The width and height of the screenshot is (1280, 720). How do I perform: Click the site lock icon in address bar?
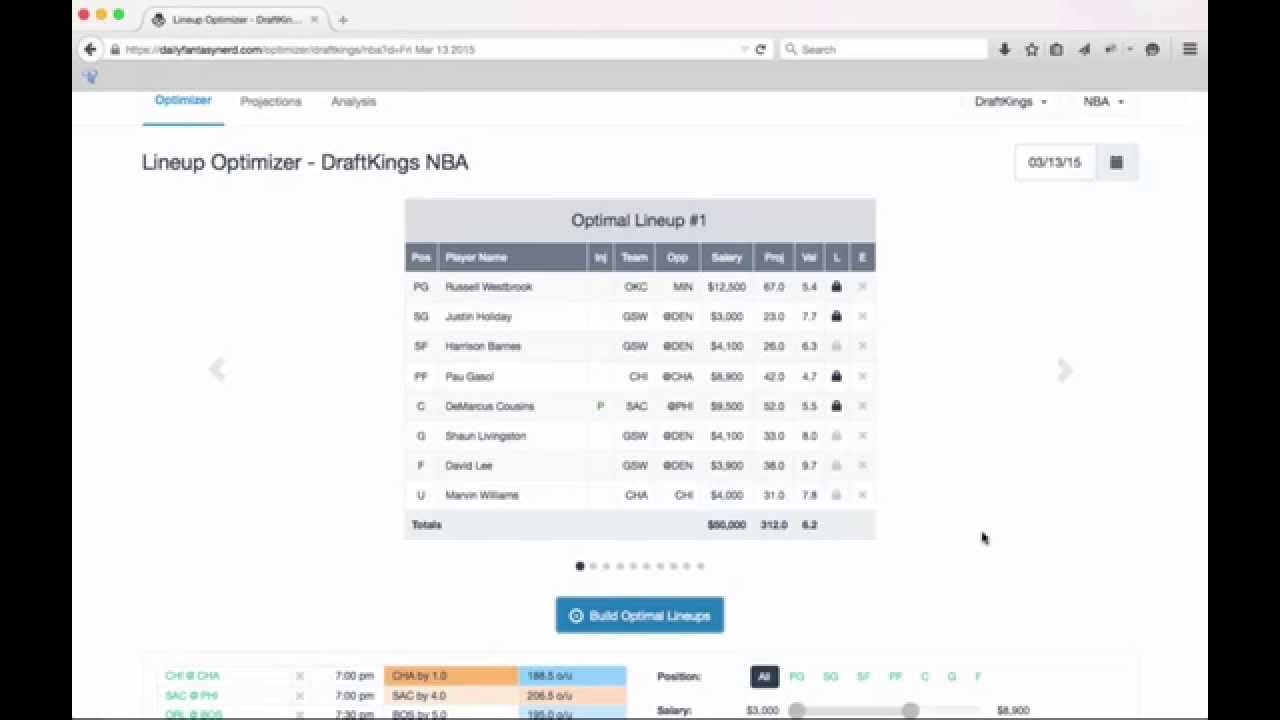115,49
